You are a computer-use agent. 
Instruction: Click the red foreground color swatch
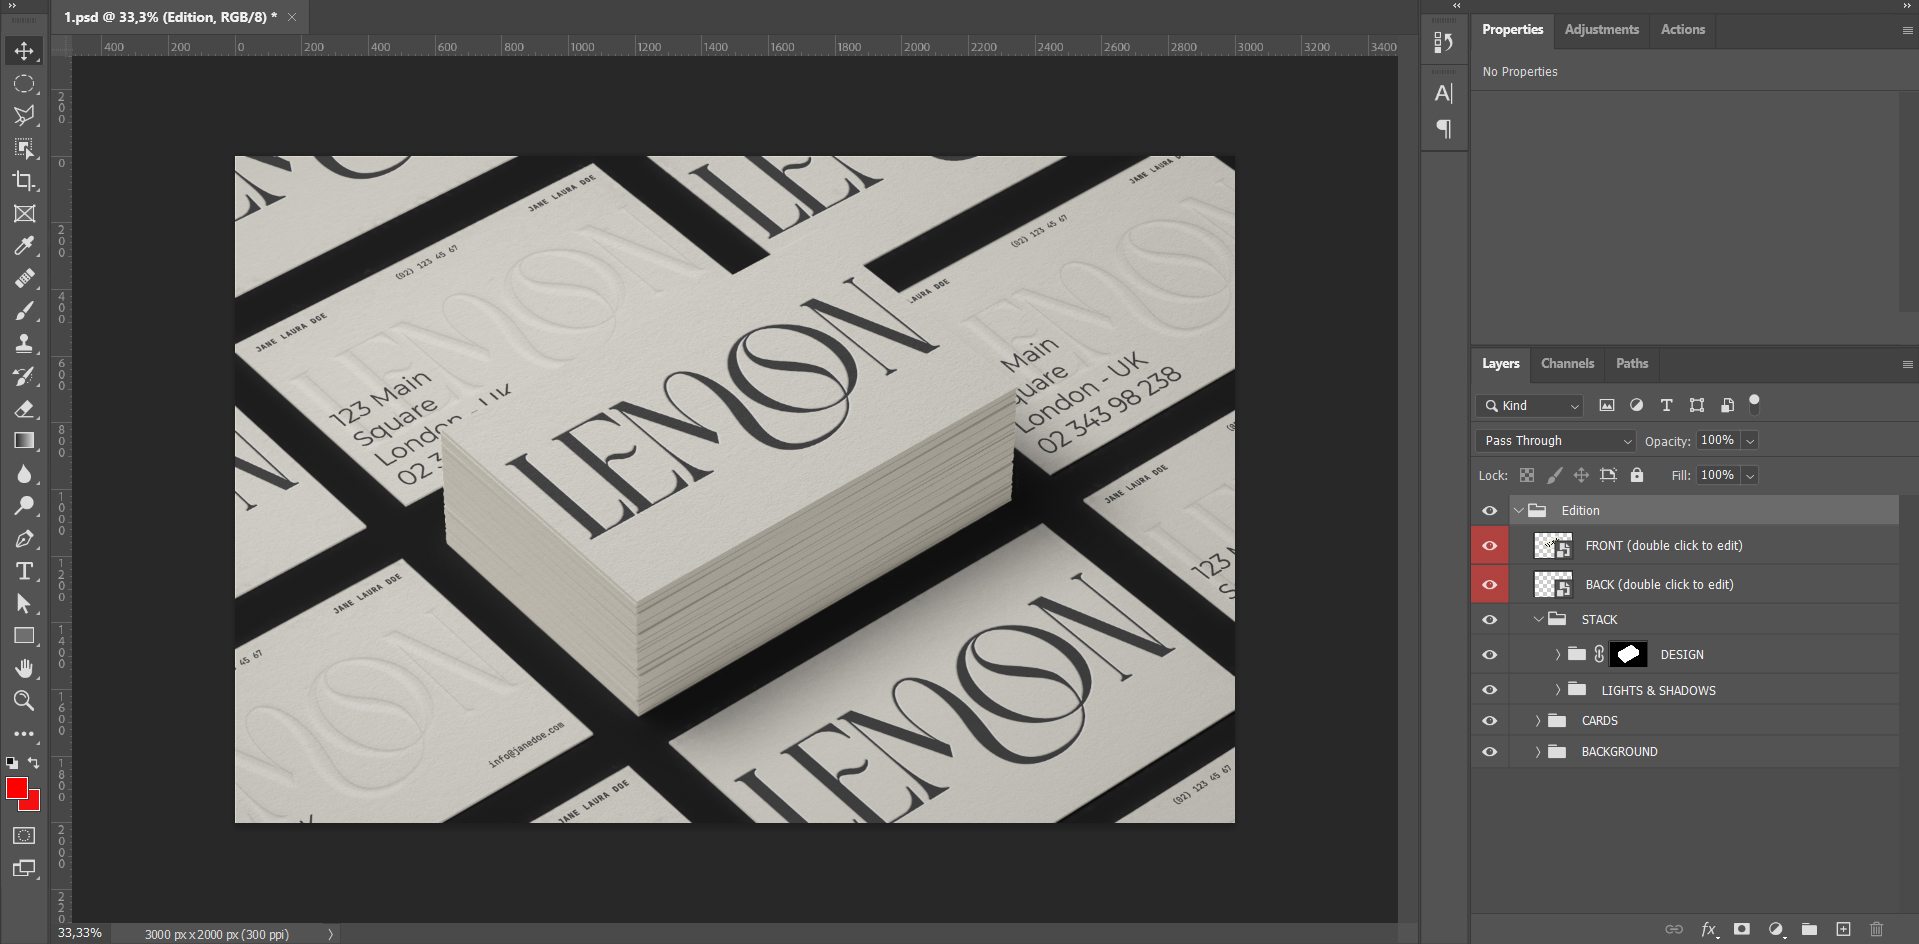[x=17, y=788]
